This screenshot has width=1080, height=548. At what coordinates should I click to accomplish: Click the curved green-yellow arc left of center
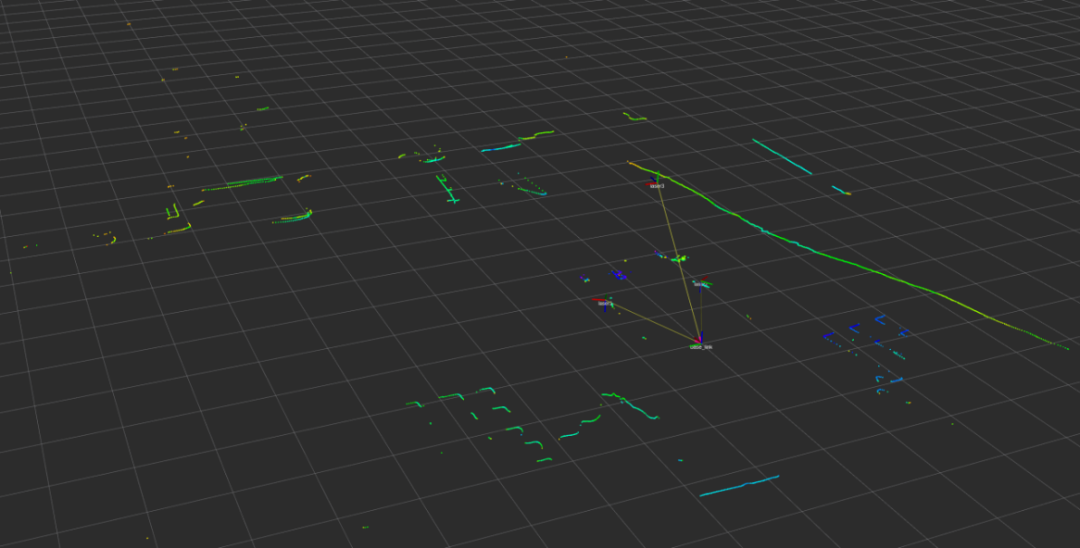[292, 216]
